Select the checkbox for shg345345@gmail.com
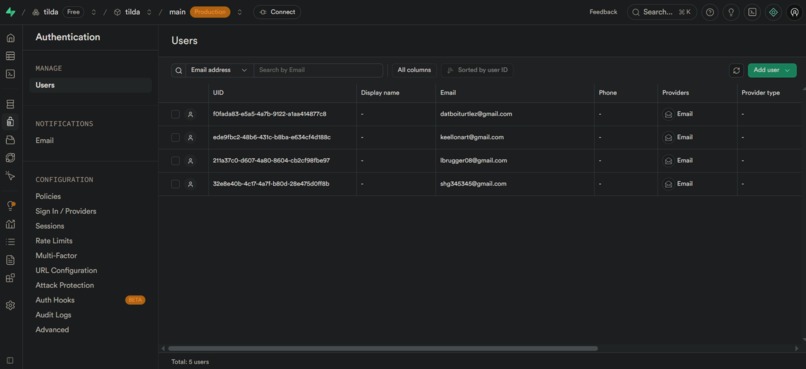806x369 pixels. [175, 184]
